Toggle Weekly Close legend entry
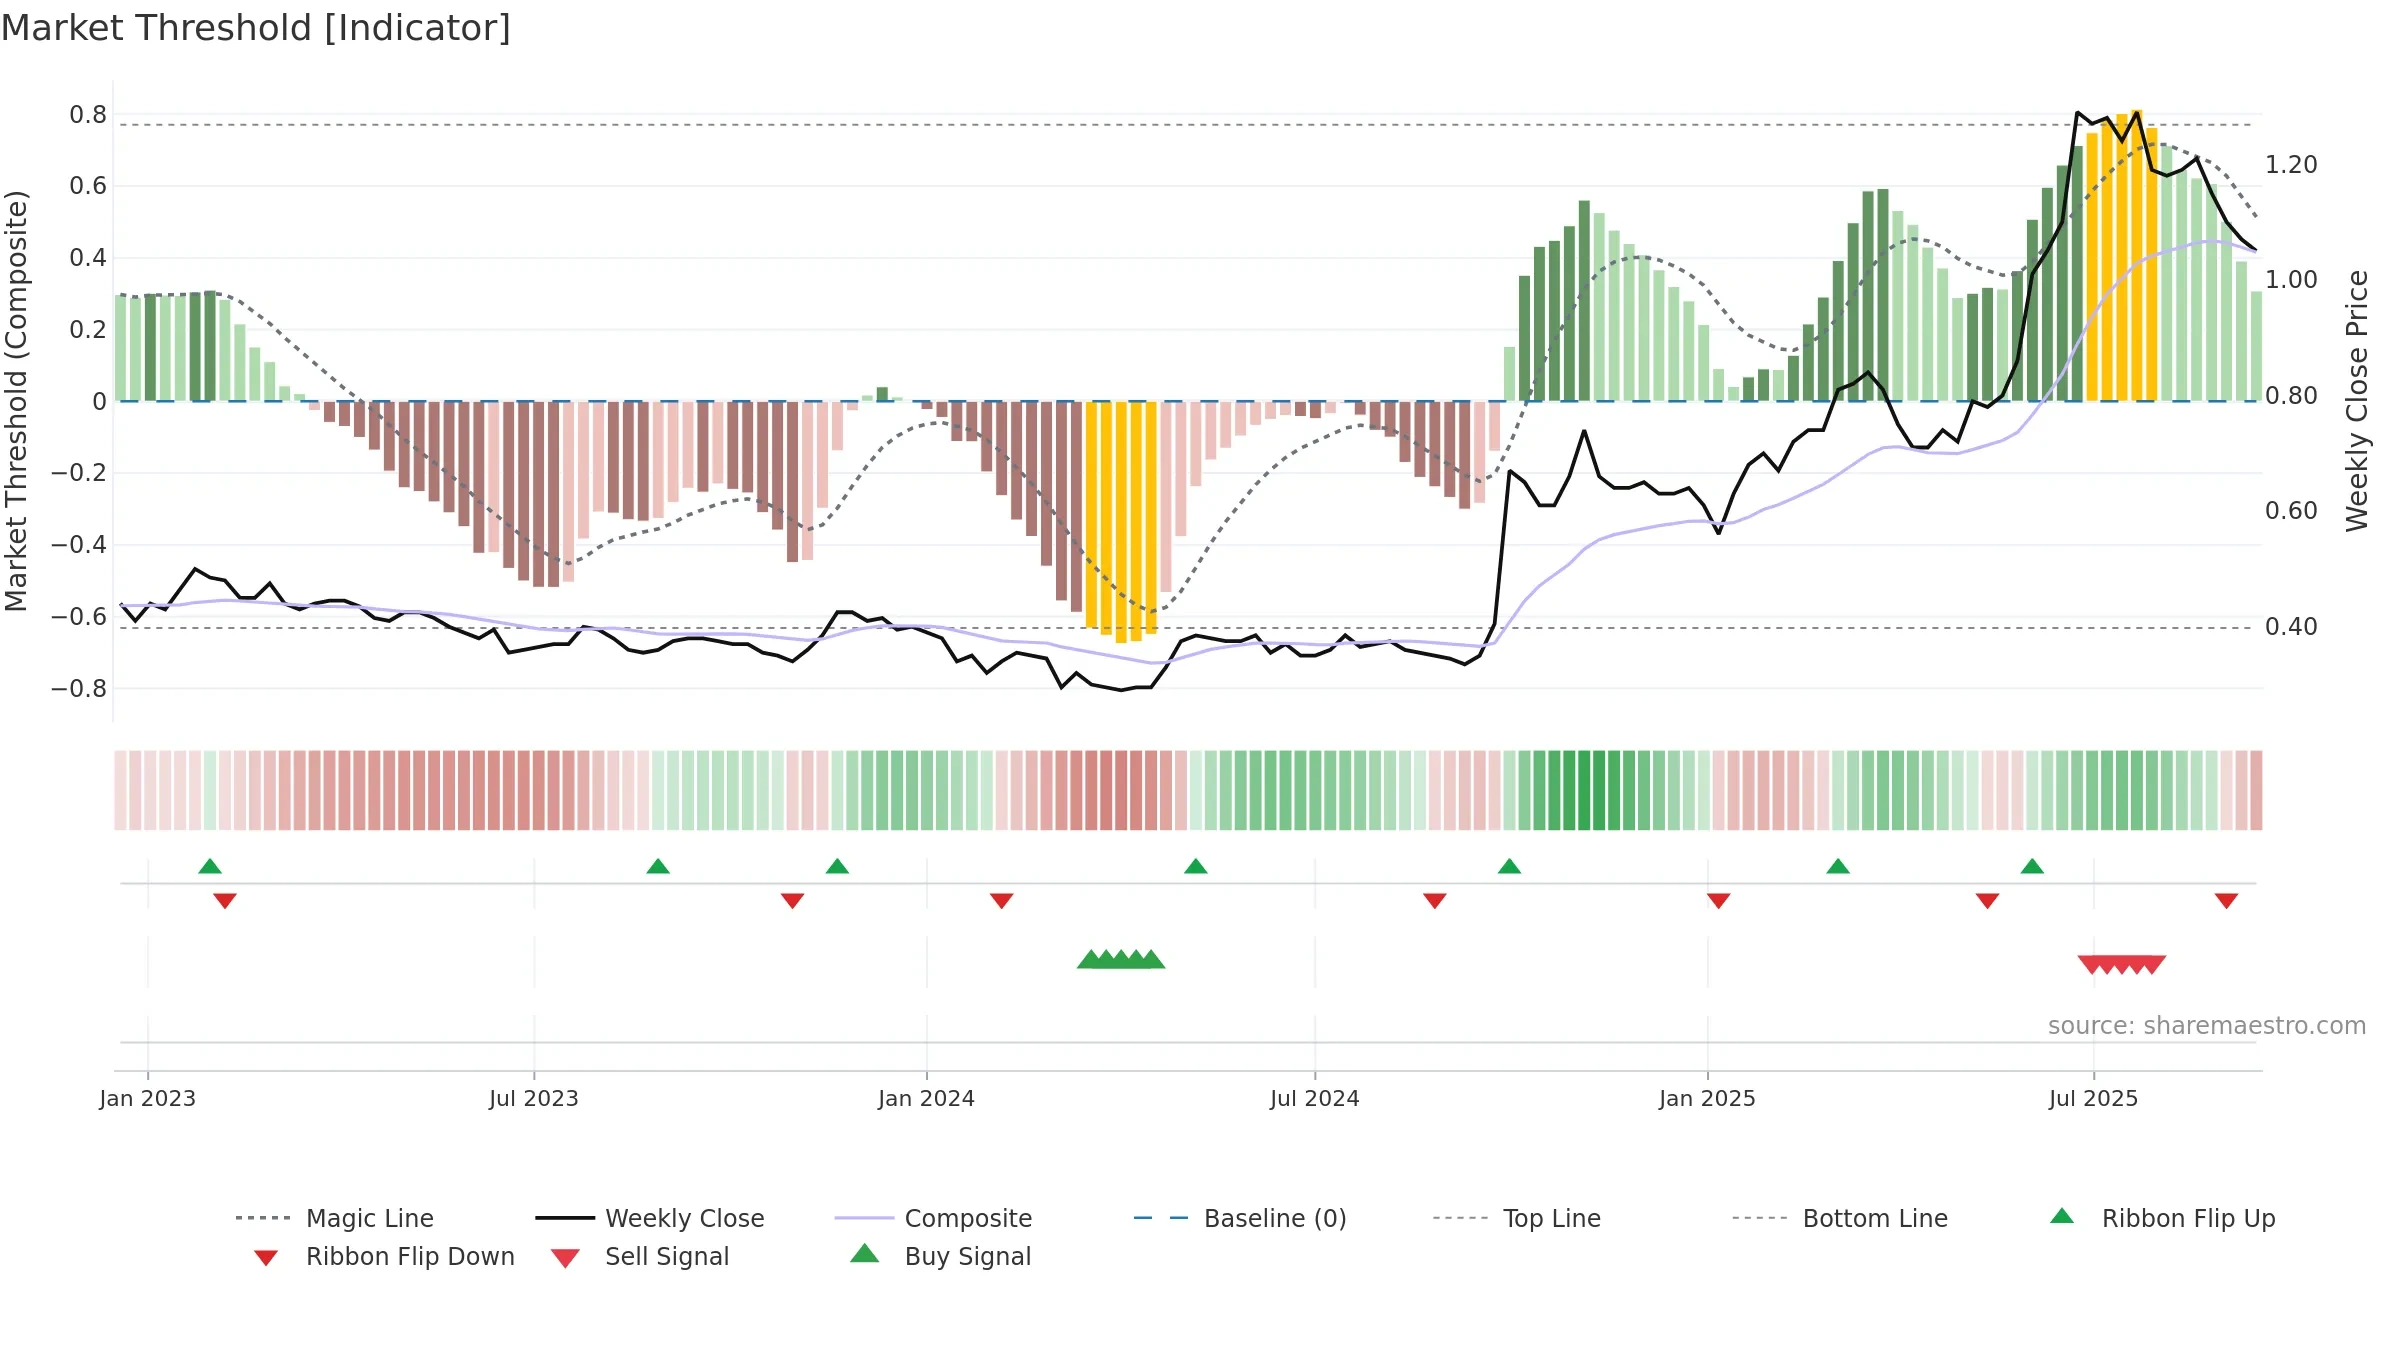Screen dimensions: 2400x1350 pos(650,1218)
